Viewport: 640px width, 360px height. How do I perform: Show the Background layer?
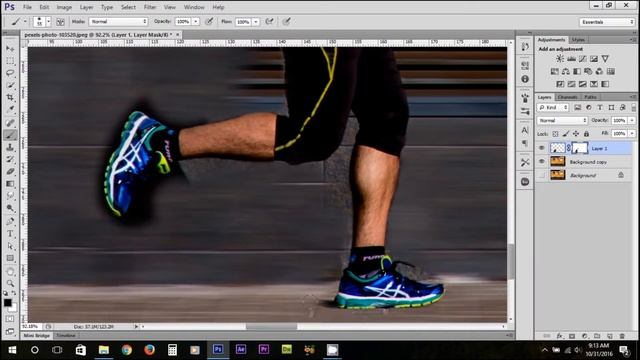(x=542, y=175)
